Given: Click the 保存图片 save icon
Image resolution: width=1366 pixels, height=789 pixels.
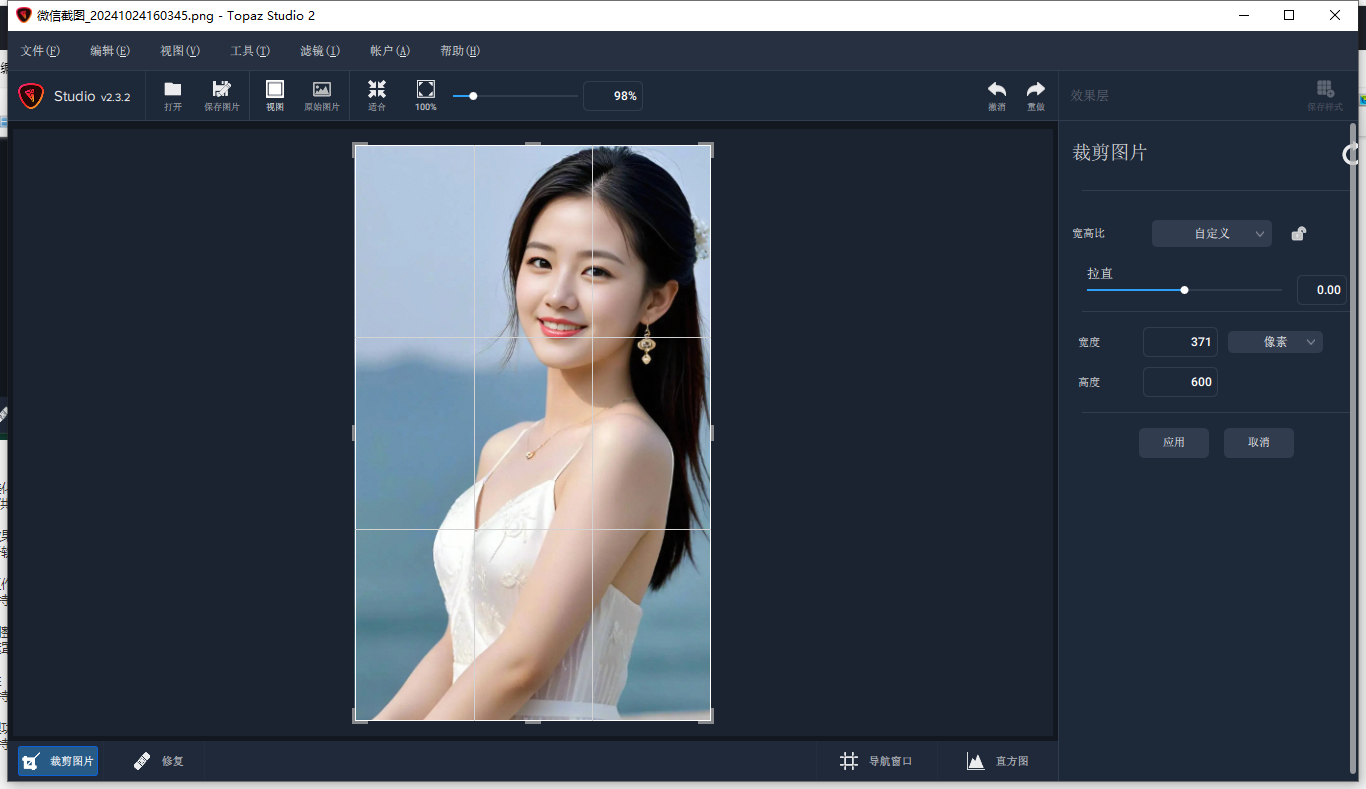Looking at the screenshot, I should [x=222, y=90].
